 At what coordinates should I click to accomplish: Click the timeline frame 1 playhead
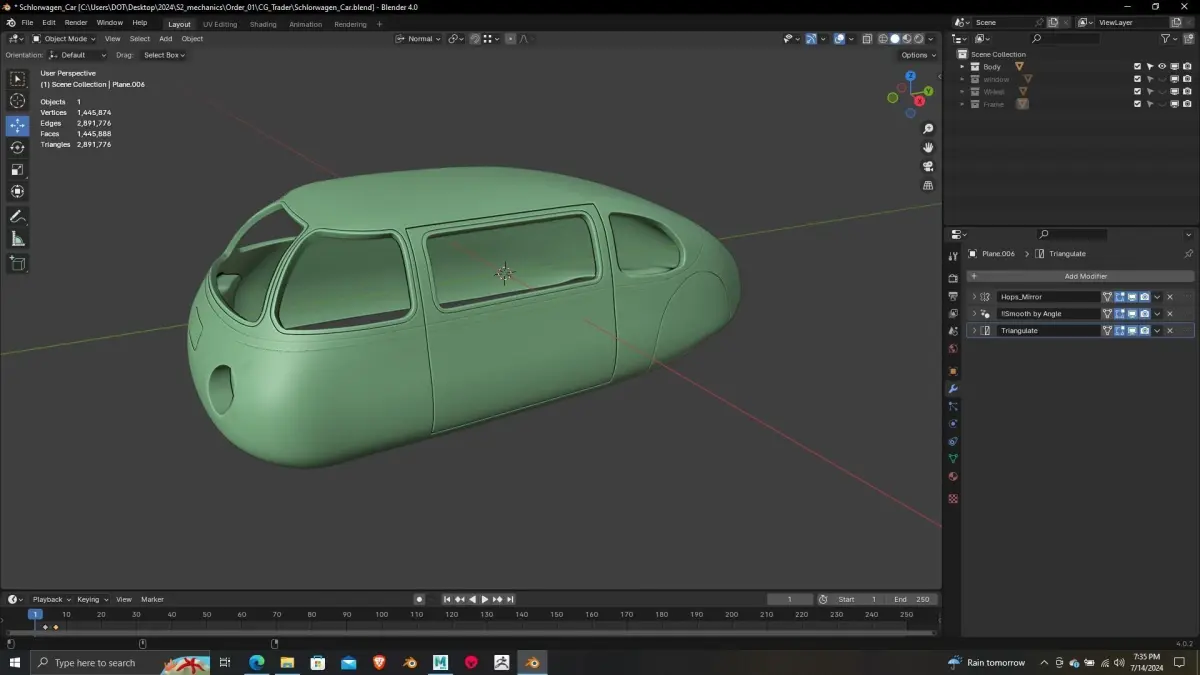(x=35, y=614)
